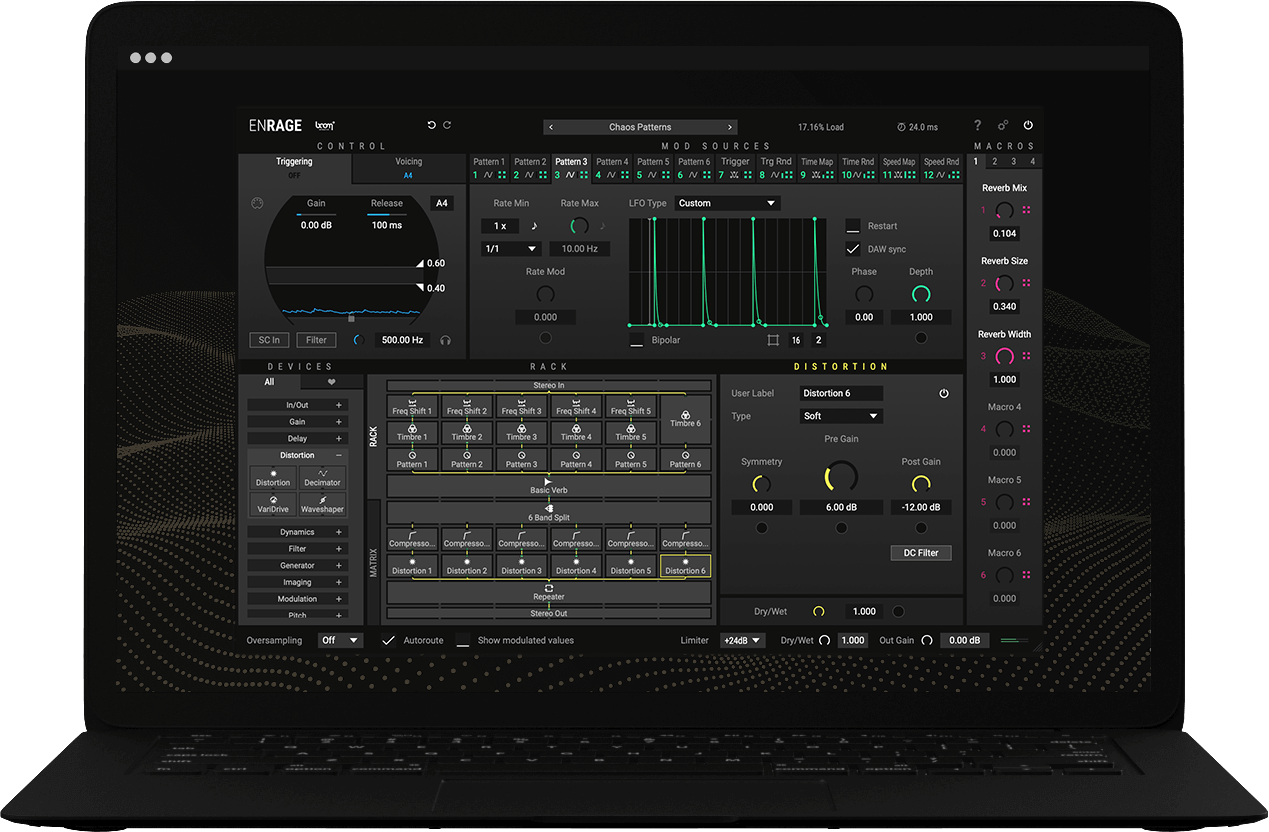Select the Repeater rack device

[548, 592]
